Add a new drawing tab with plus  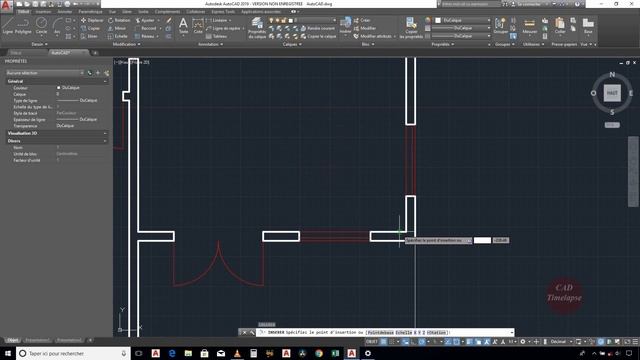95,53
